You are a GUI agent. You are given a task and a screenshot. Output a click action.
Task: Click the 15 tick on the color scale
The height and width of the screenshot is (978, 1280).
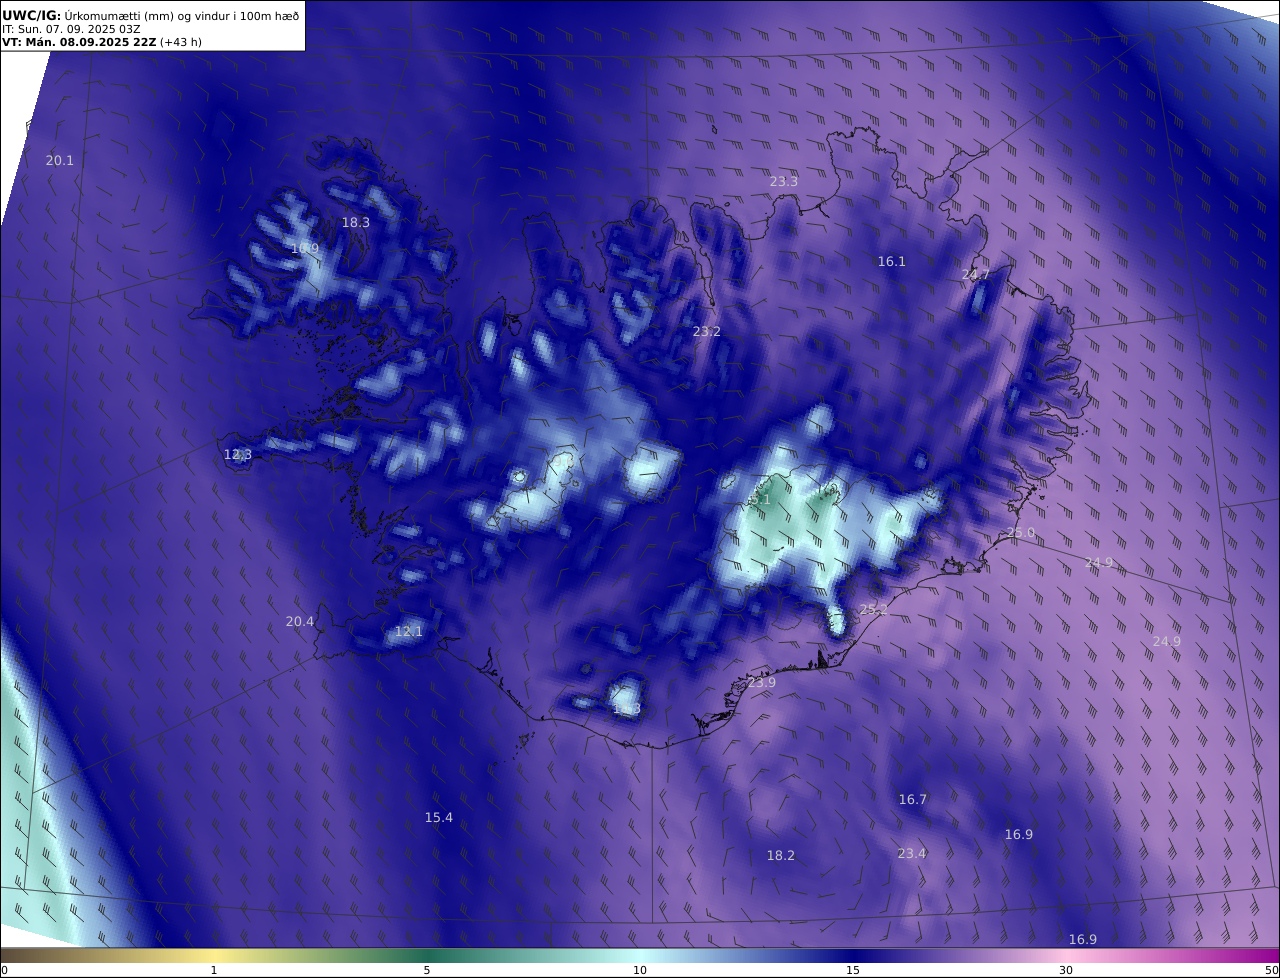point(853,970)
